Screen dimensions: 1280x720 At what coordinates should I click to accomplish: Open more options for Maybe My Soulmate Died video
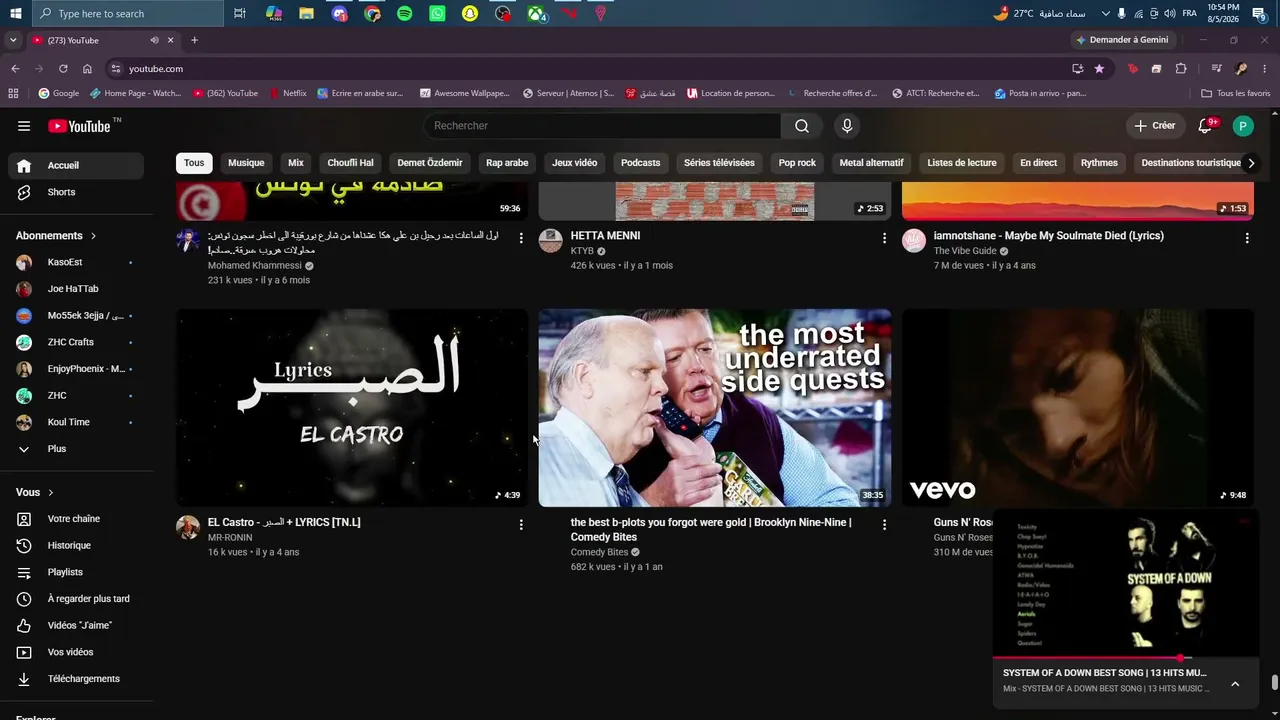coord(1247,238)
